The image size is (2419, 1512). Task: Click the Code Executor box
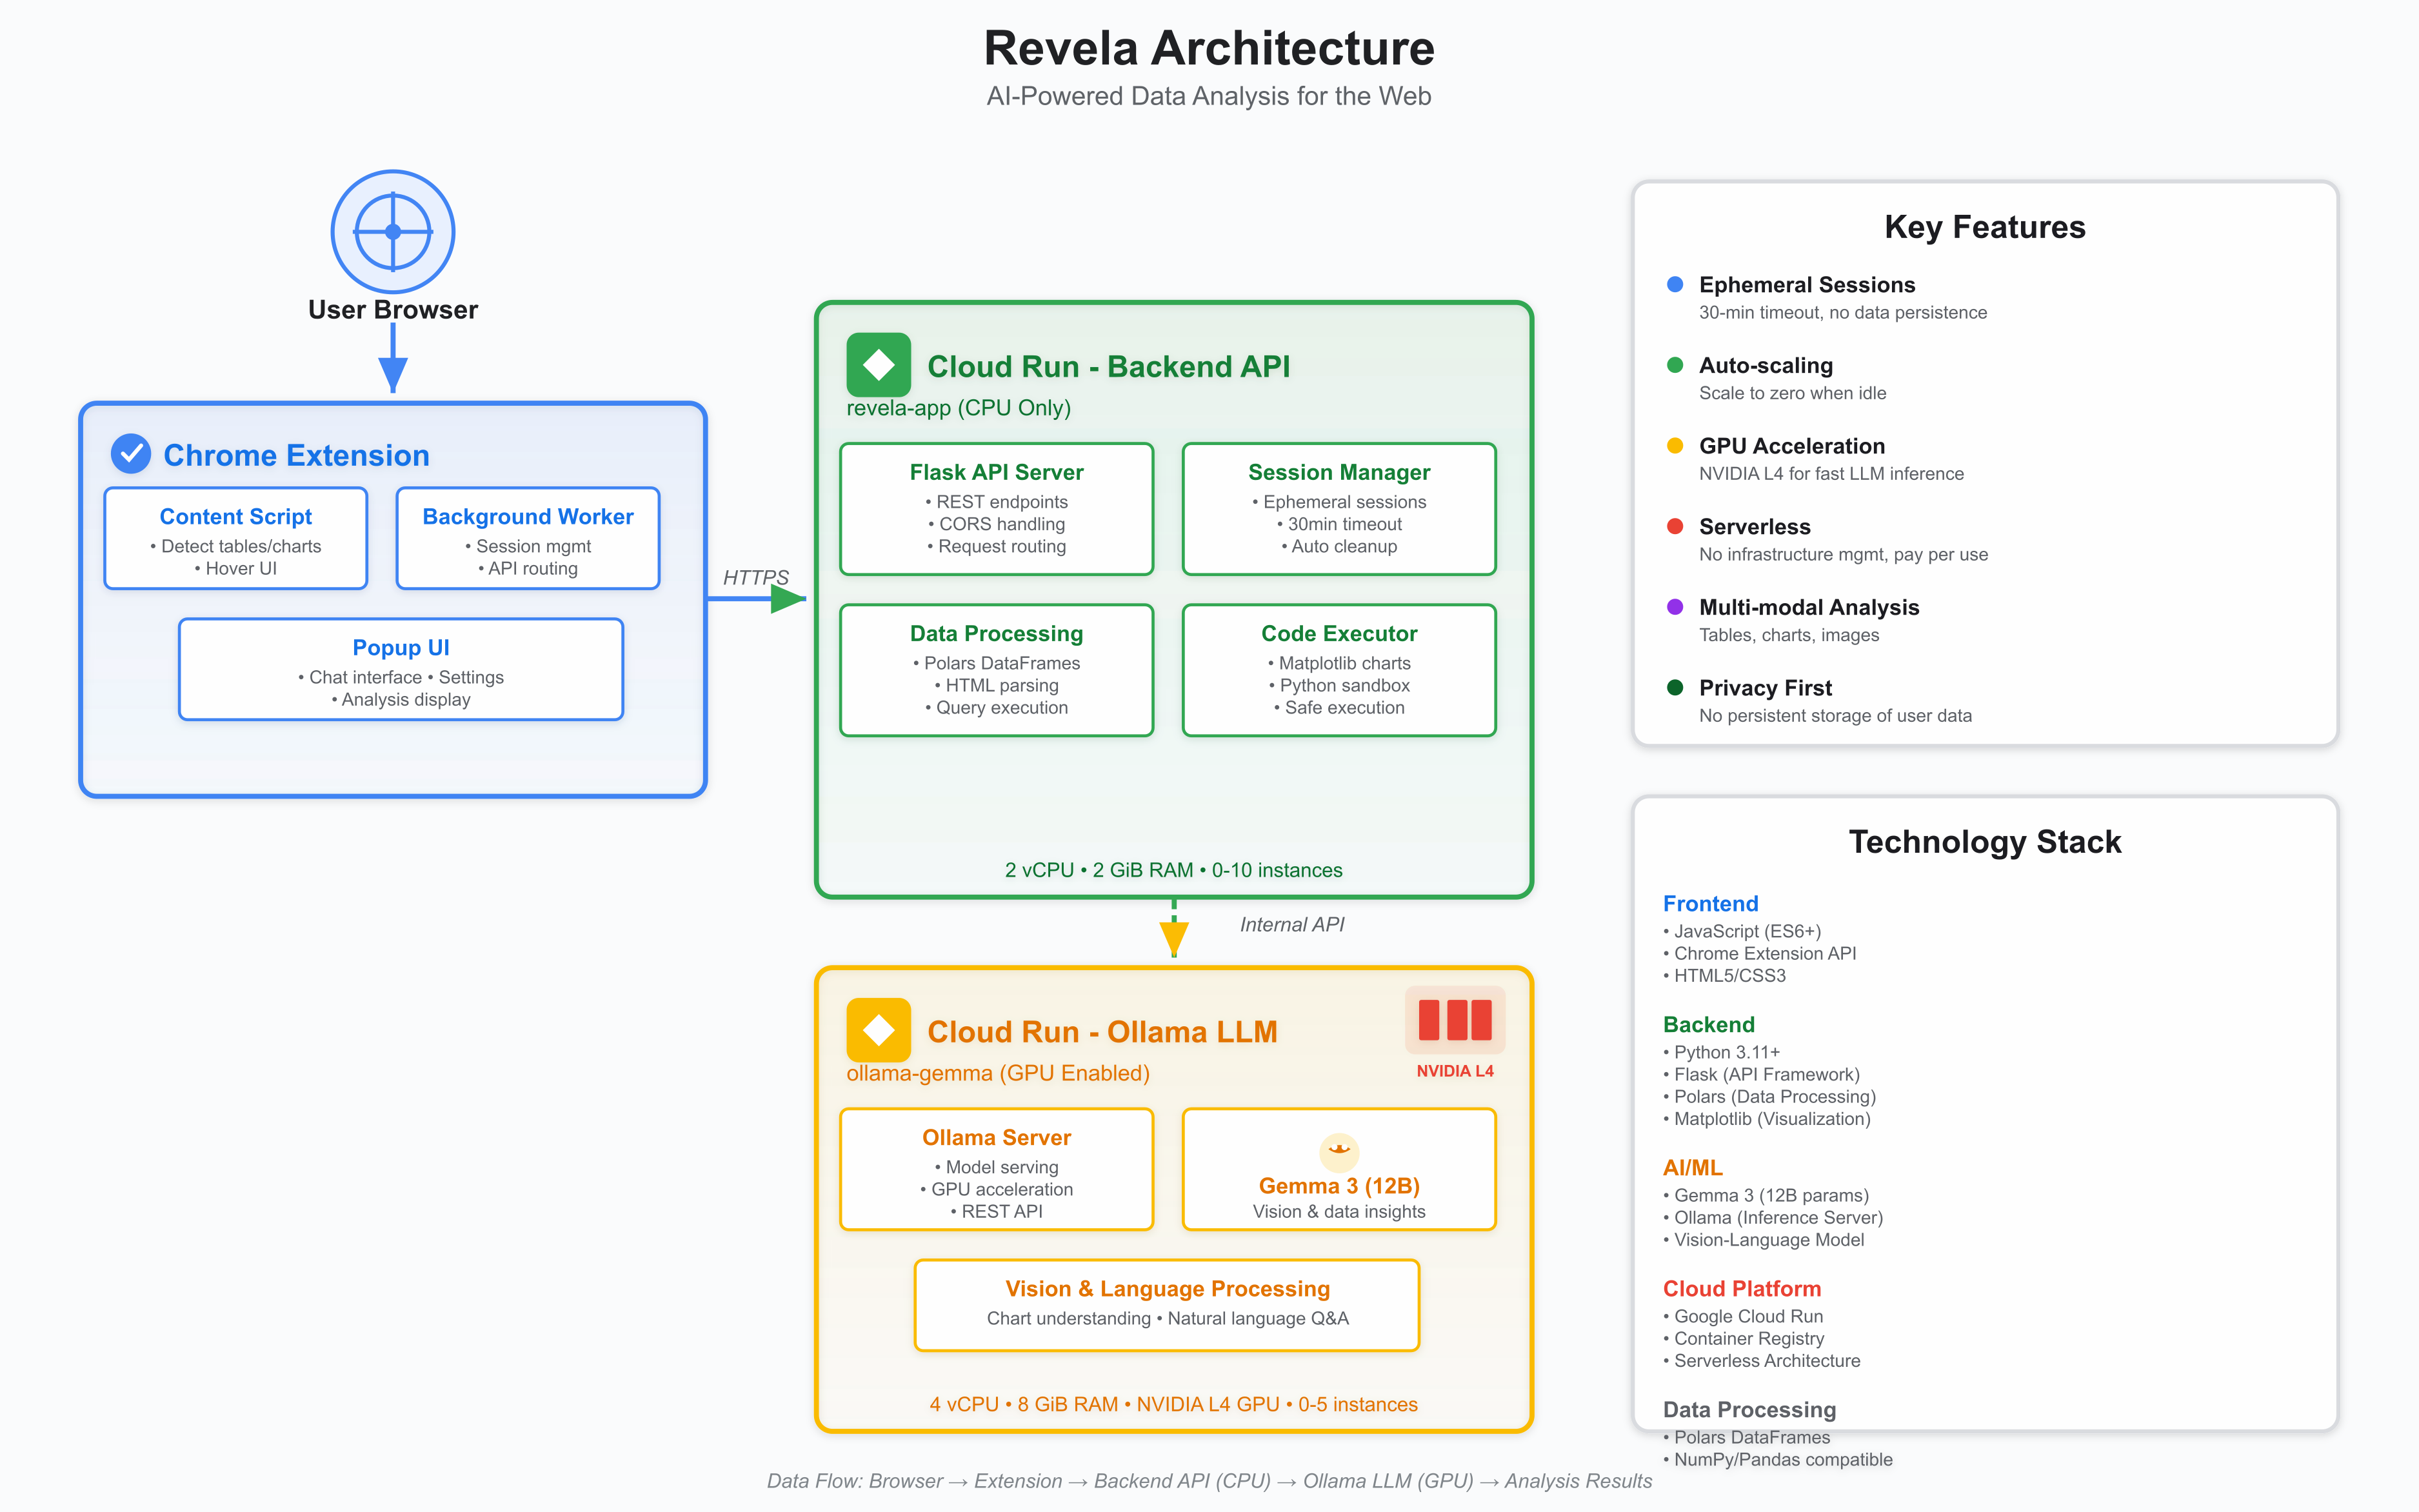click(1338, 670)
